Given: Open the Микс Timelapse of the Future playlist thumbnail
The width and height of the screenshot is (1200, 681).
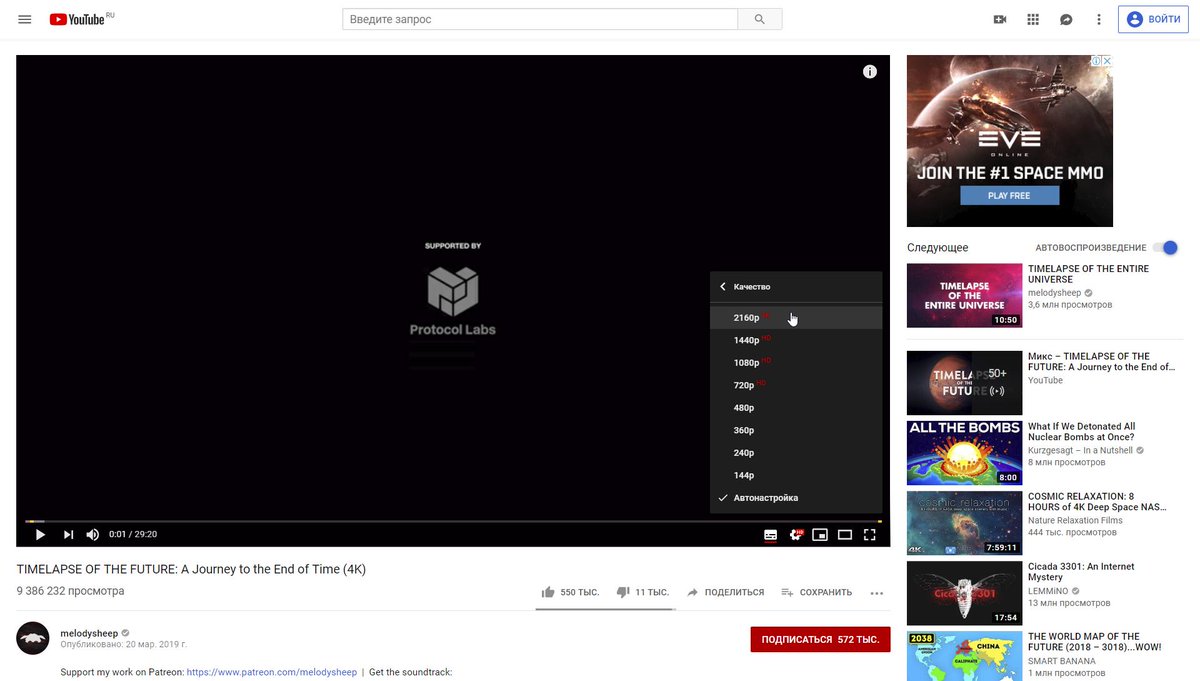Looking at the screenshot, I should point(964,382).
